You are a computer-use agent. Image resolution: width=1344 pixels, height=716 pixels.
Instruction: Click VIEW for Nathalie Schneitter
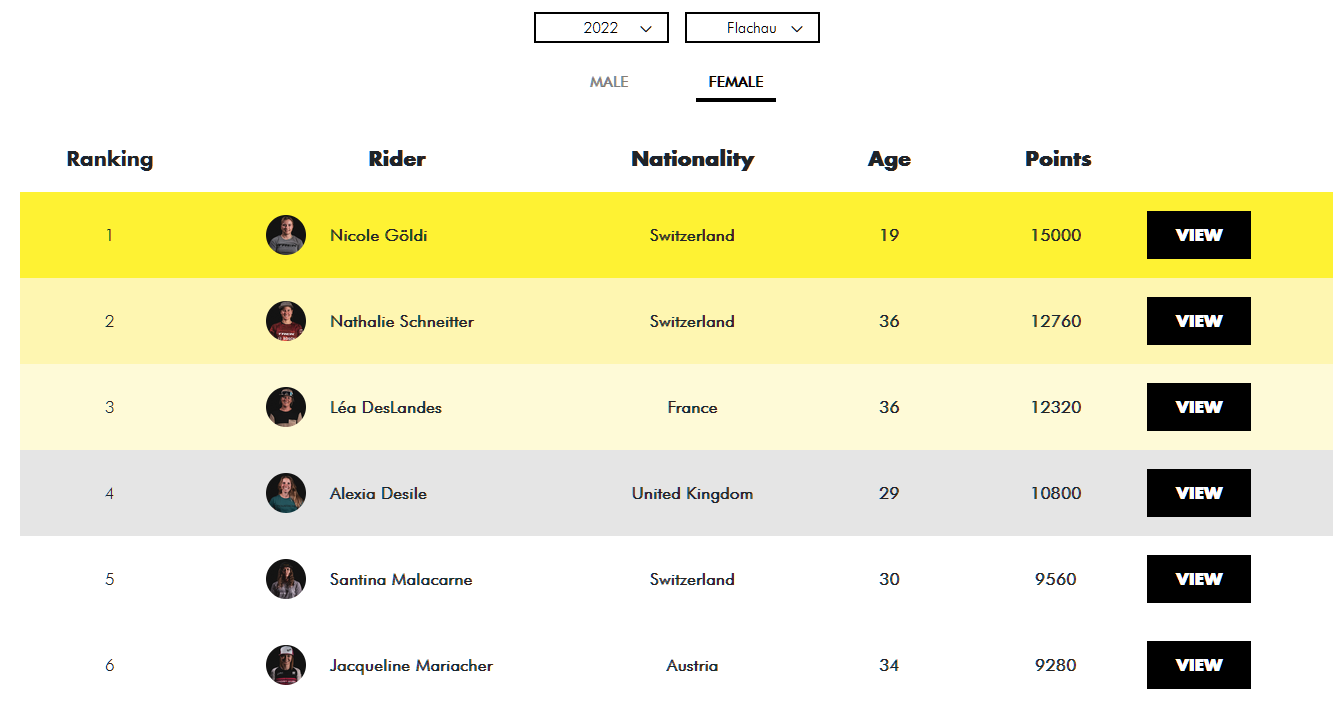click(1199, 321)
